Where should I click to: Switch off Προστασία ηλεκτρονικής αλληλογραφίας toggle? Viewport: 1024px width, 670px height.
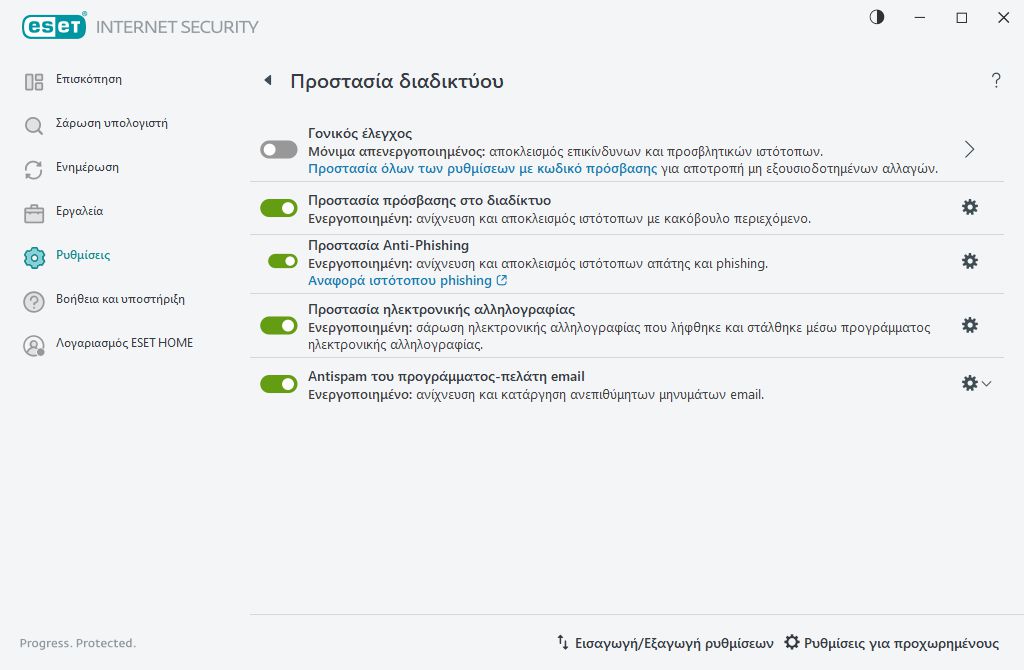[279, 325]
